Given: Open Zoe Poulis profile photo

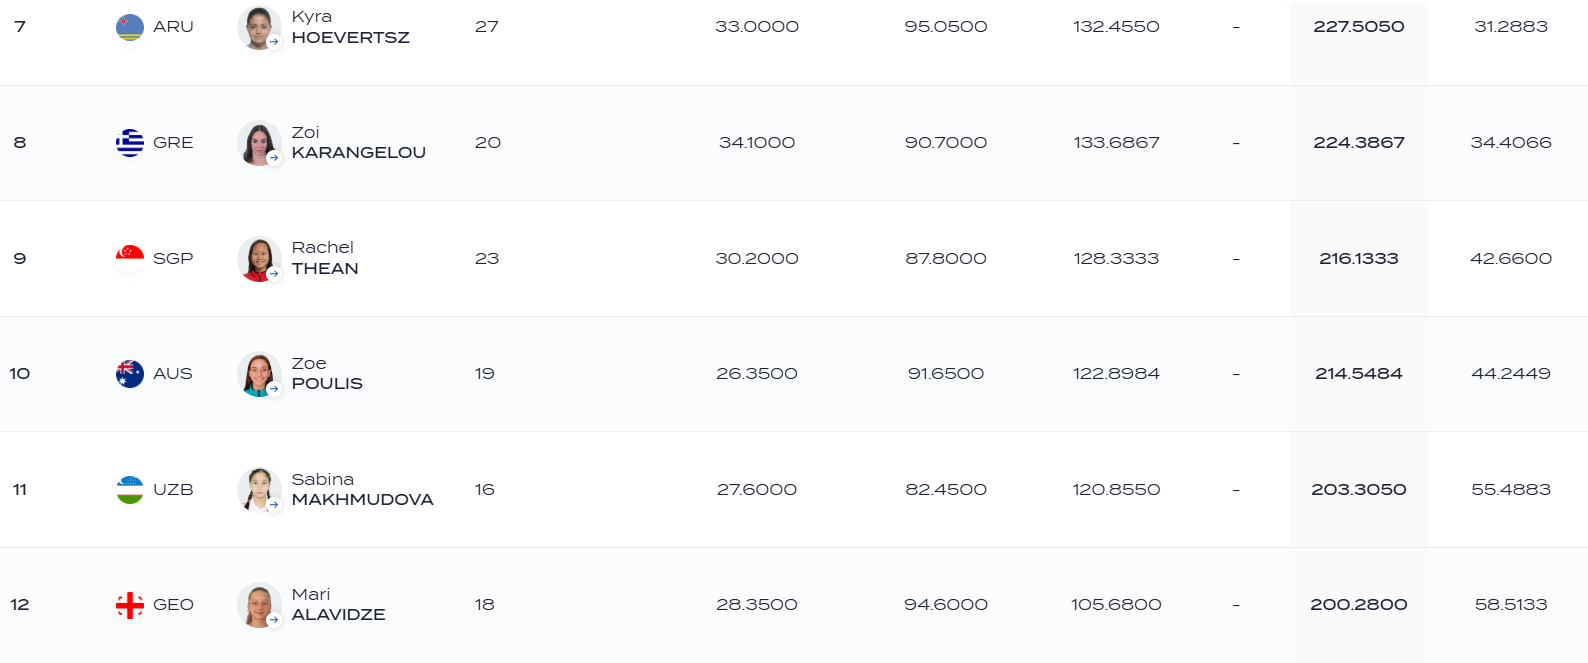Looking at the screenshot, I should point(259,374).
